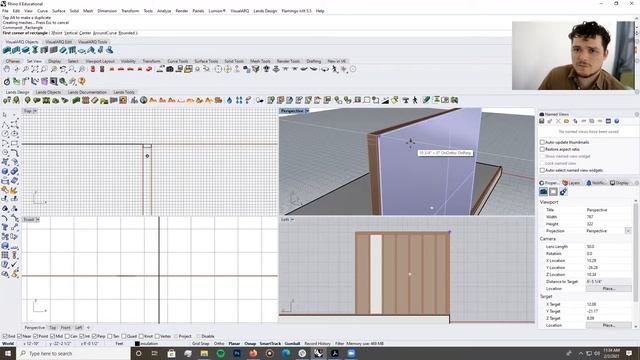Toggle the Mid osnap checkbox

click(52, 336)
